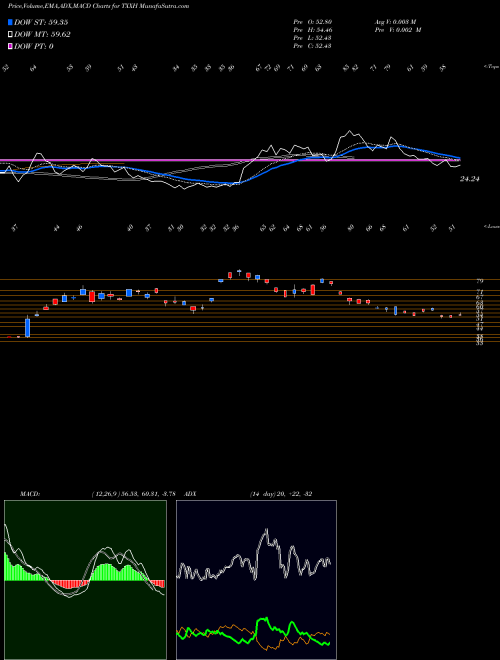Image resolution: width=500 pixels, height=660 pixels.
Task: Click the red negative MACD histogram bars
Action: pyautogui.click(x=67, y=584)
